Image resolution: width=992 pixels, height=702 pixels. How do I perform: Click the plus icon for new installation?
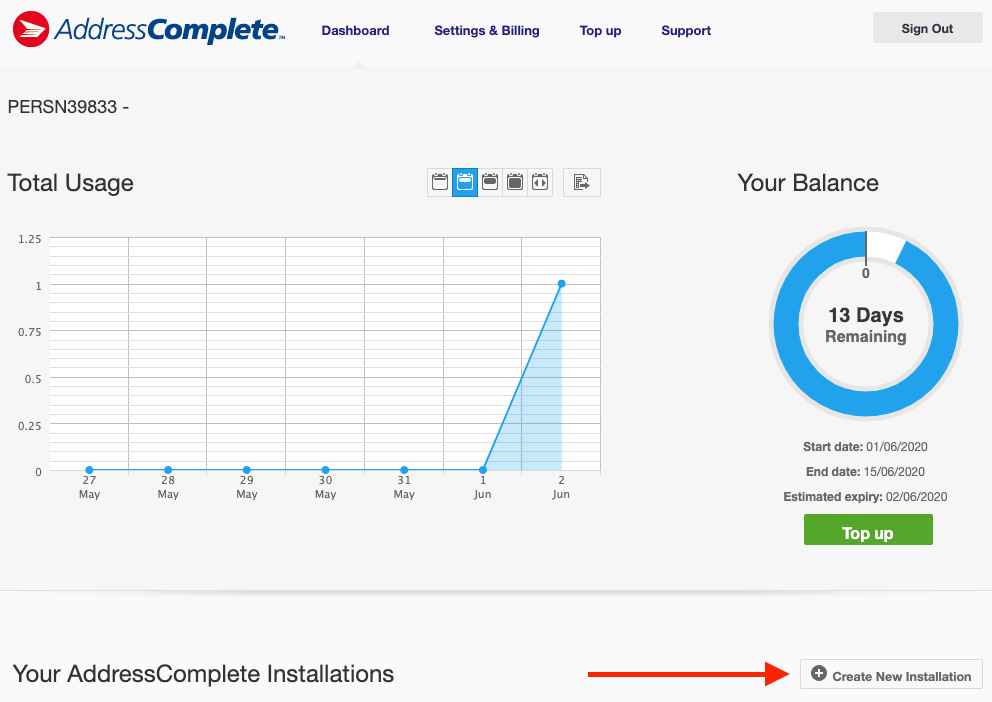[x=818, y=675]
